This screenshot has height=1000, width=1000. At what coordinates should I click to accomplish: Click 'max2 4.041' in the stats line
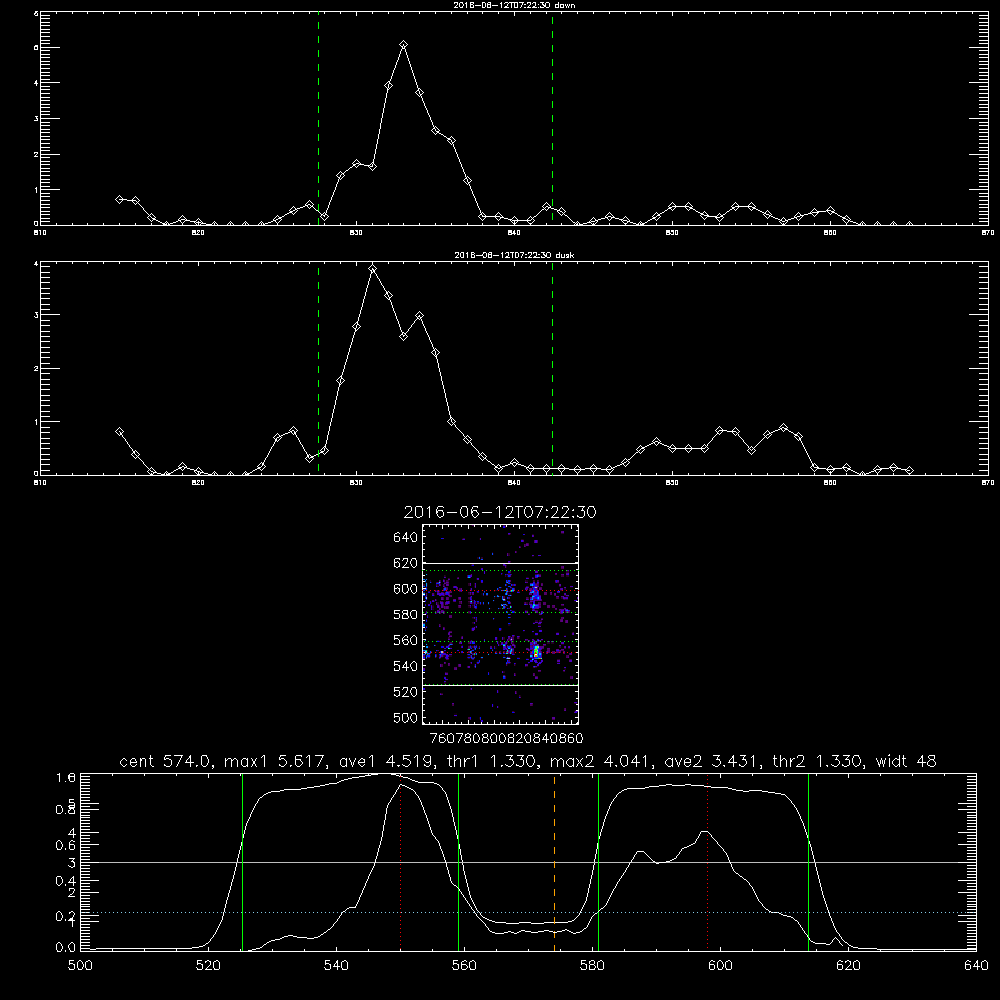coord(601,761)
